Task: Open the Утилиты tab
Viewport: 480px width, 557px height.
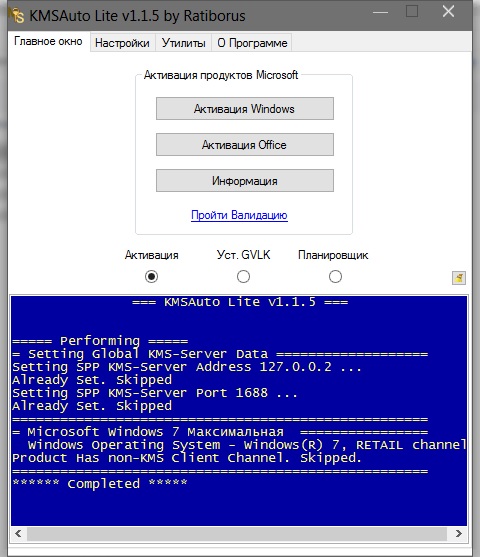Action: click(183, 43)
